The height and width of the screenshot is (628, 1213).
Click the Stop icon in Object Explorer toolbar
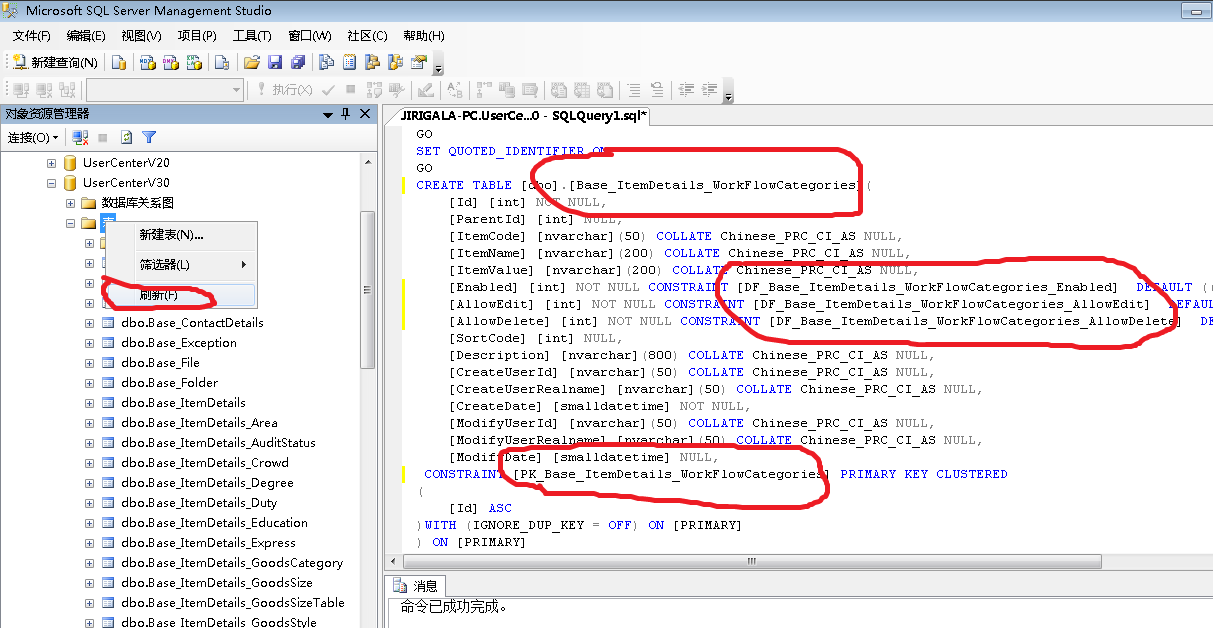click(x=103, y=137)
